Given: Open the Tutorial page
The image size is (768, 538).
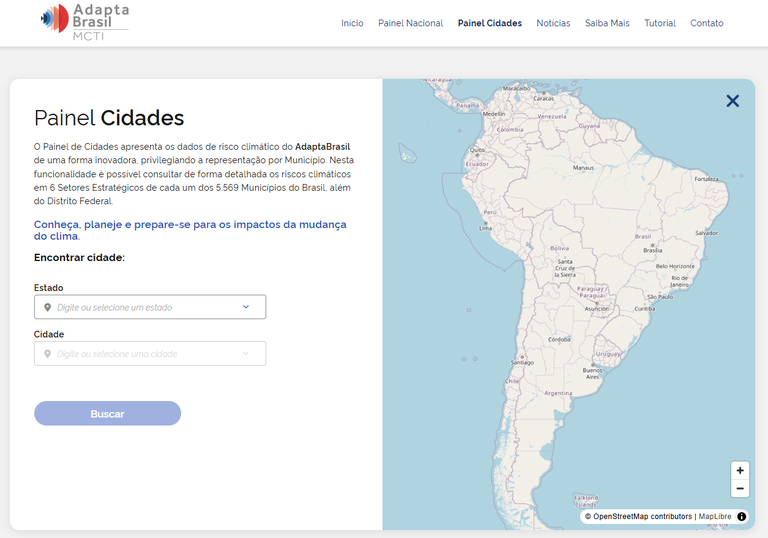Looking at the screenshot, I should point(660,23).
